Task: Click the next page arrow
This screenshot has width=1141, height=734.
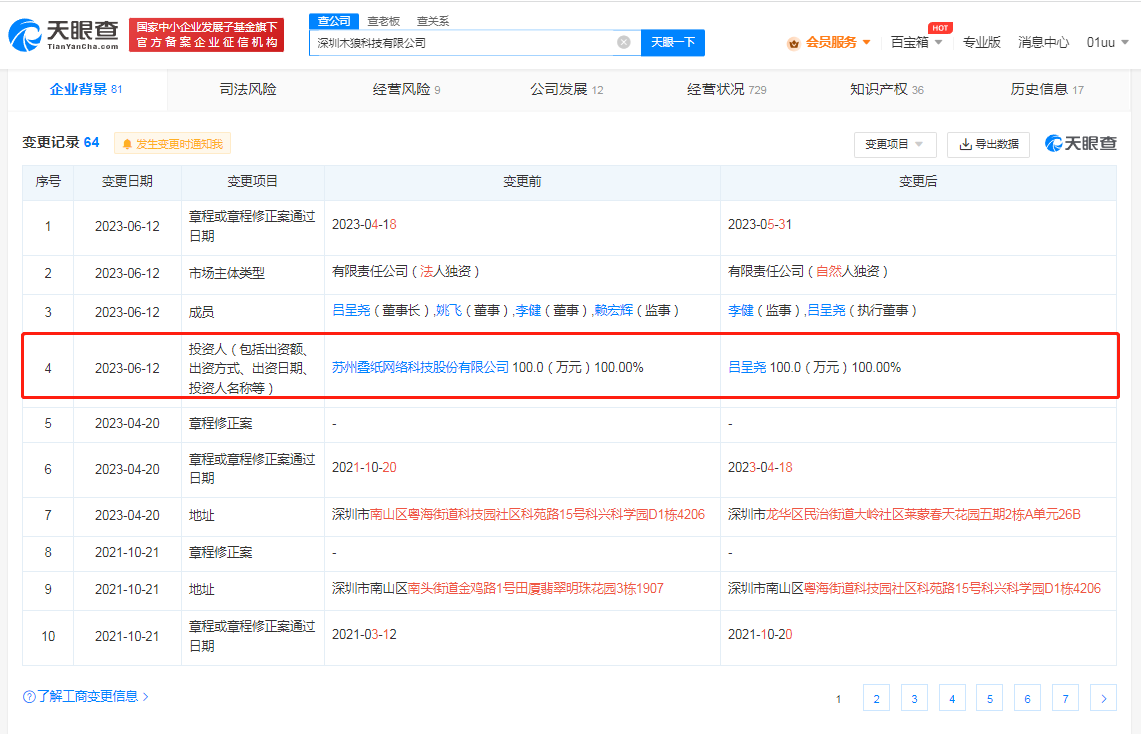Action: click(1104, 698)
